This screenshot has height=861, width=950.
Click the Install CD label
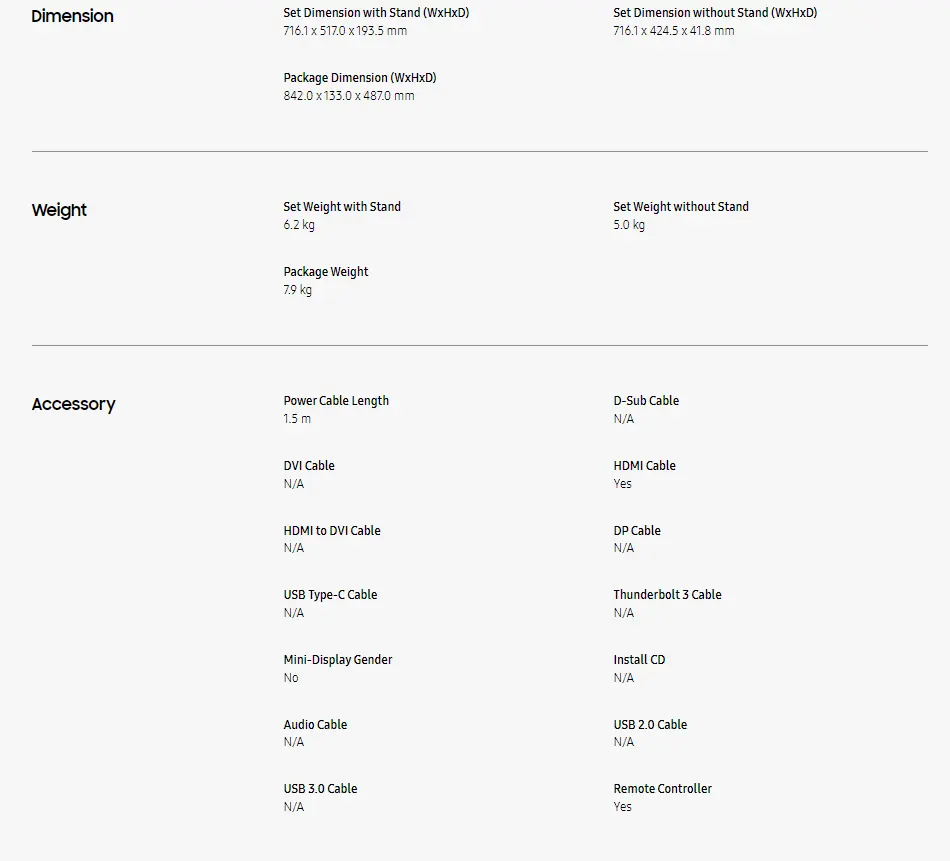click(x=638, y=660)
